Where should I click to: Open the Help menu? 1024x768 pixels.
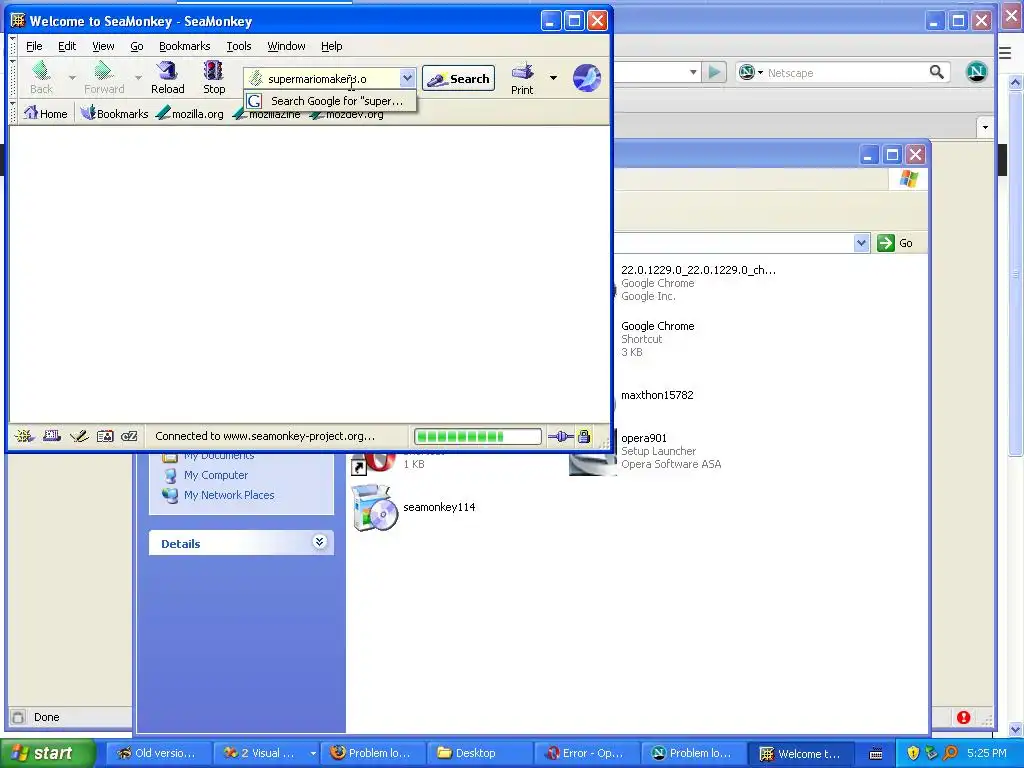pyautogui.click(x=331, y=46)
